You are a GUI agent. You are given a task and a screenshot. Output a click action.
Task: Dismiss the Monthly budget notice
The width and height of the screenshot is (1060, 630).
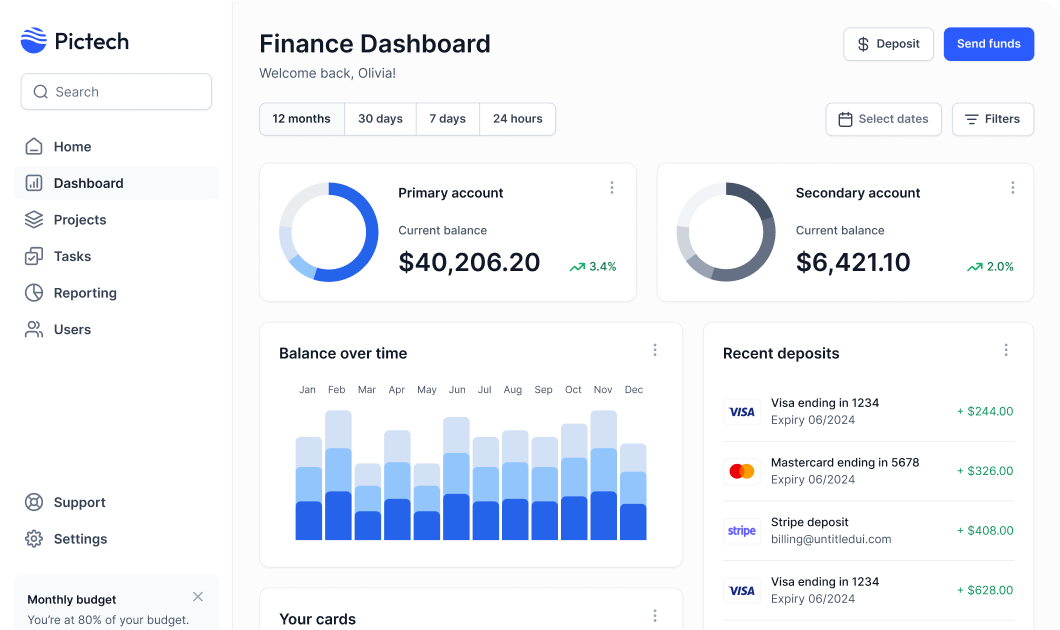click(x=198, y=597)
